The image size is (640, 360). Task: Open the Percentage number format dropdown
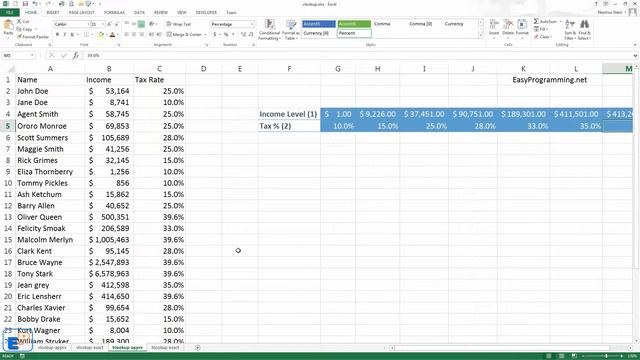pyautogui.click(x=252, y=24)
